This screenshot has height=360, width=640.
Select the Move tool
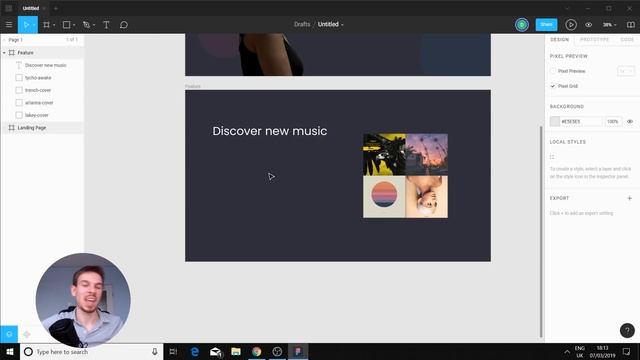[25, 24]
